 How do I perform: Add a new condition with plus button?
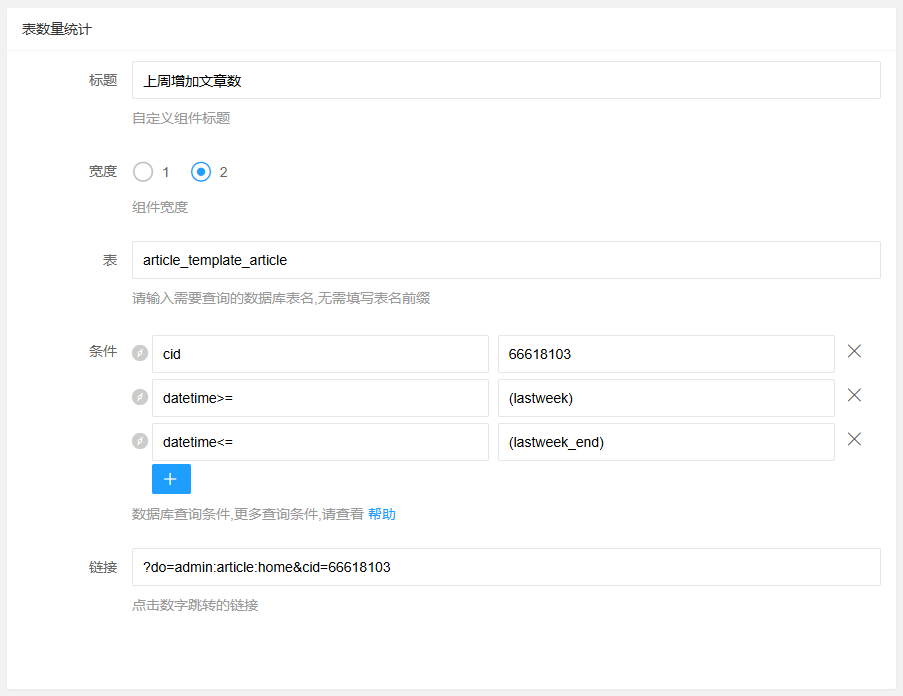point(171,479)
